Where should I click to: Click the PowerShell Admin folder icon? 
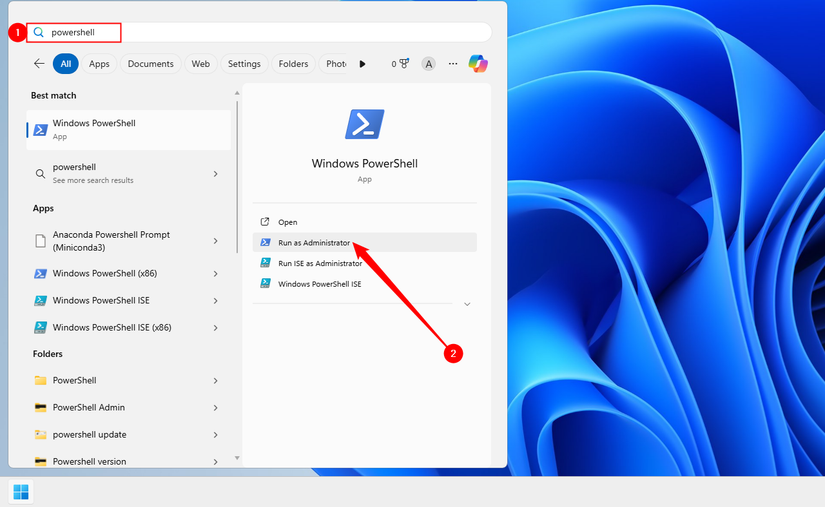click(x=41, y=407)
